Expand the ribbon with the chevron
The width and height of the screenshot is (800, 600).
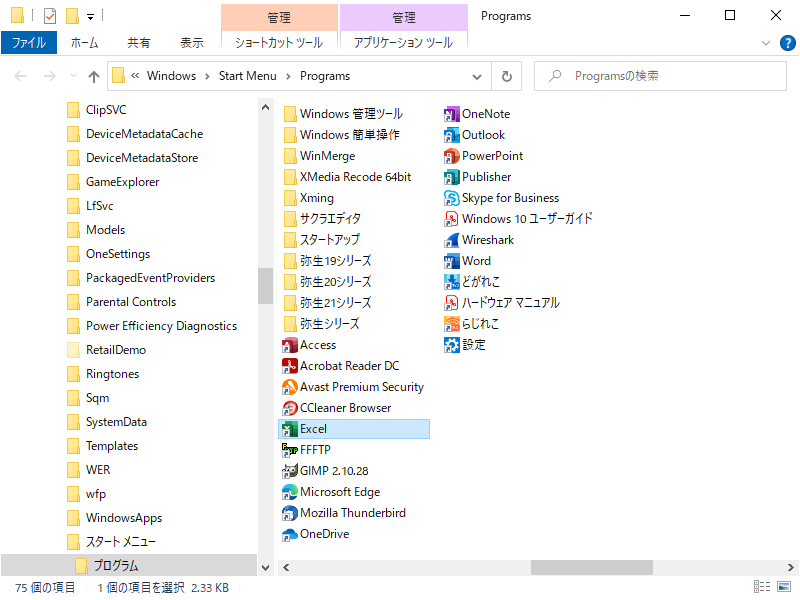pyautogui.click(x=765, y=43)
